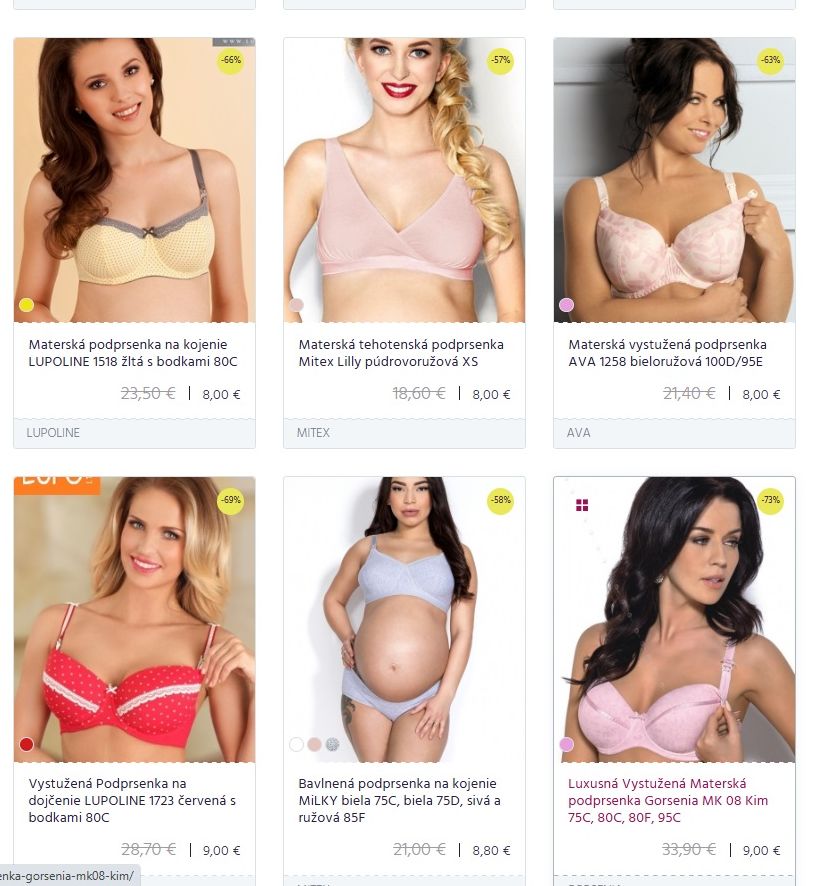The image size is (826, 886).
Task: Click the -63% badge on AVA 1258
Action: click(x=771, y=60)
